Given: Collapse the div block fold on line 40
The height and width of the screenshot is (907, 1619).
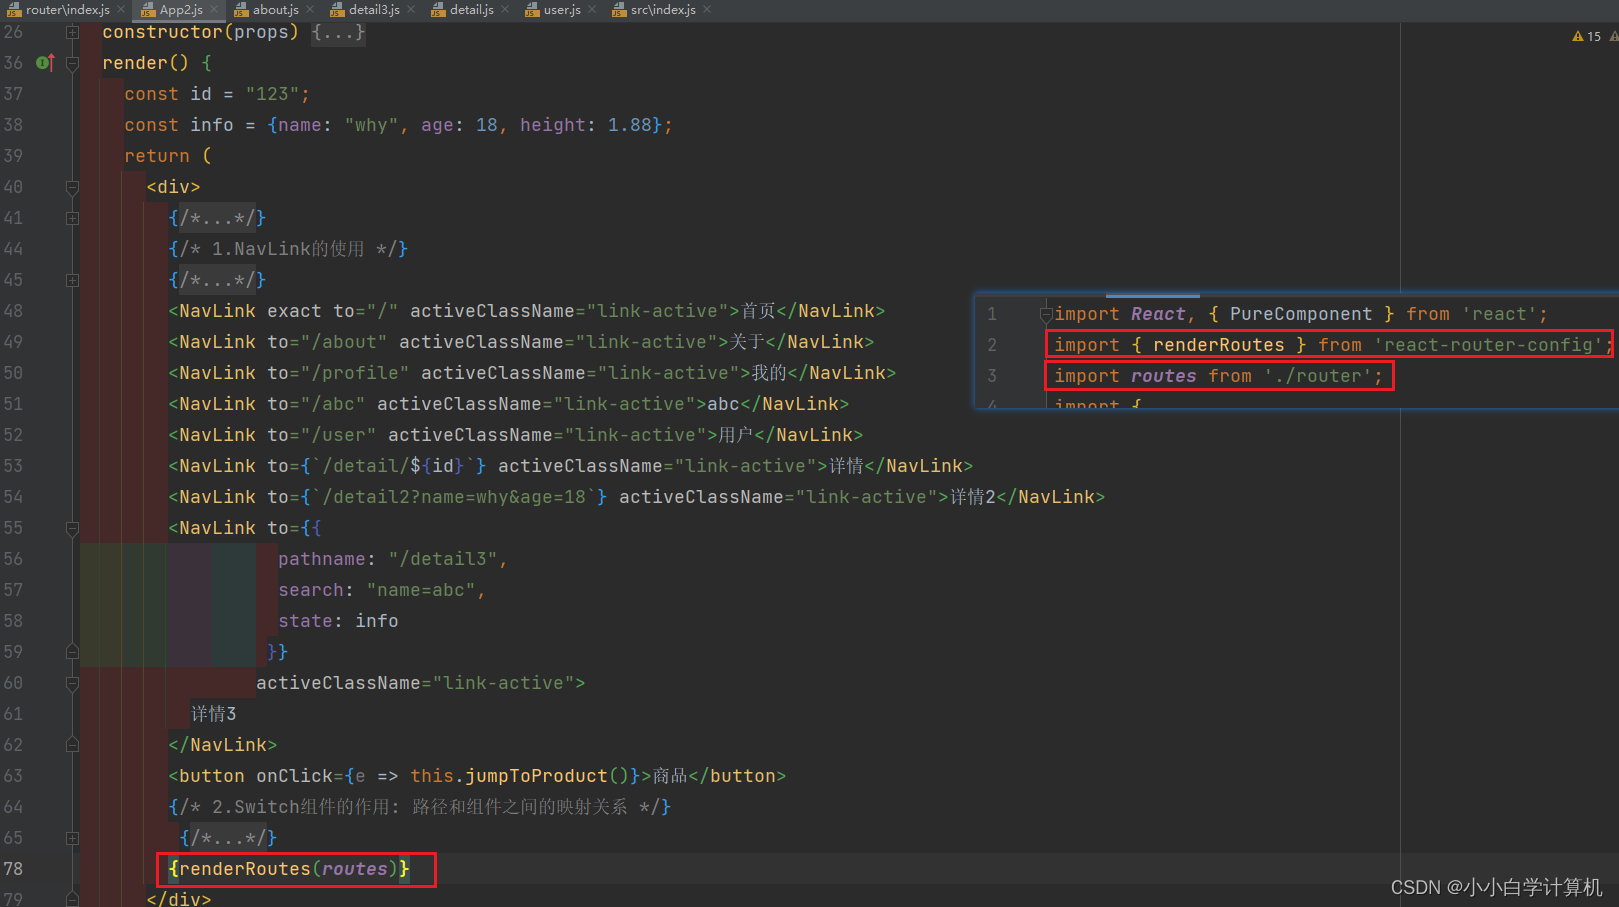Looking at the screenshot, I should [72, 187].
